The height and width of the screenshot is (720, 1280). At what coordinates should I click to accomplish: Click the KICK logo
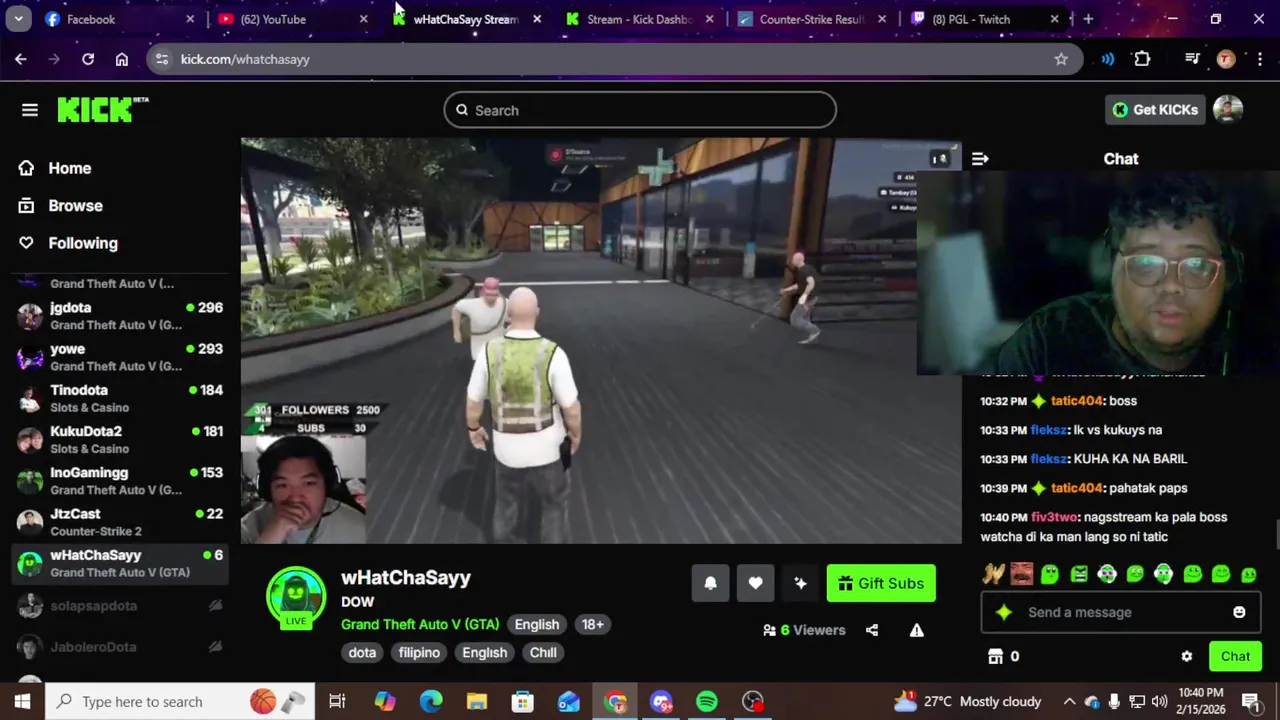(x=102, y=109)
